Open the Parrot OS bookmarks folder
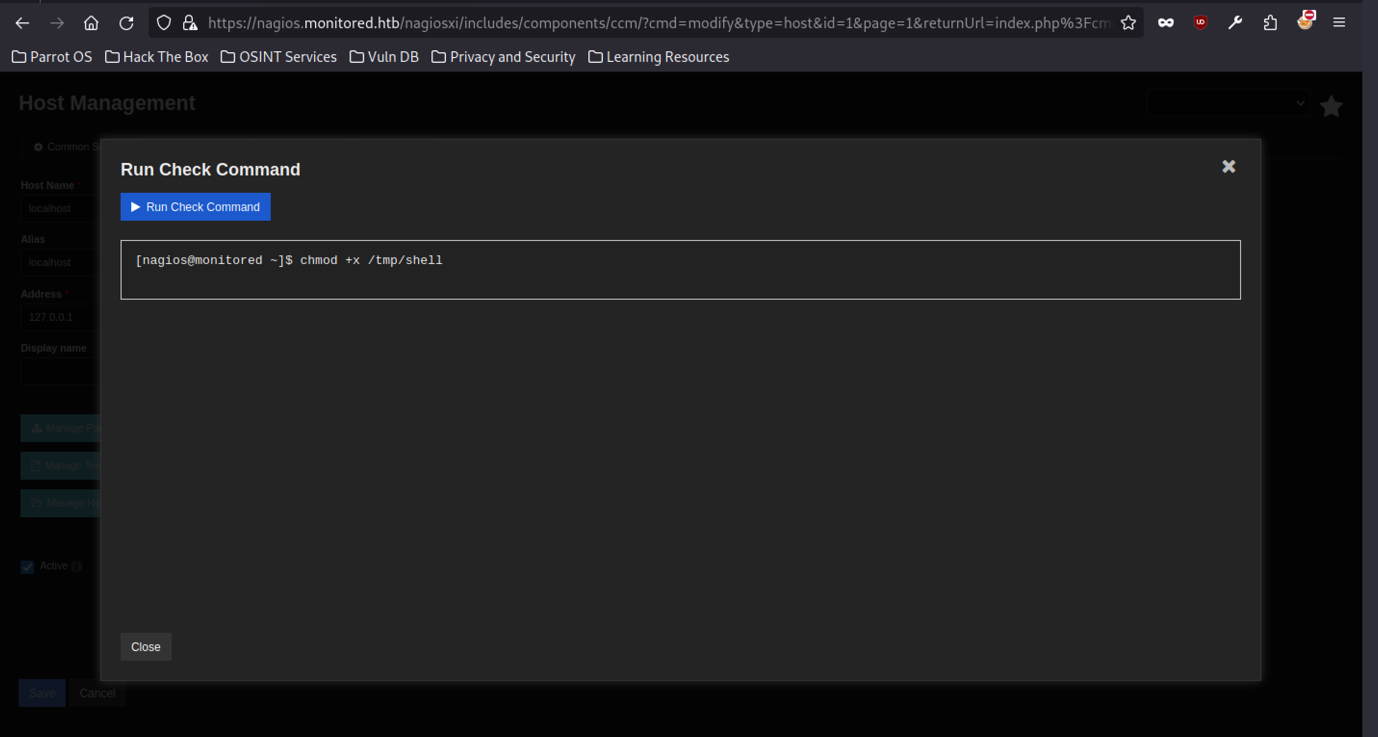 pos(52,57)
